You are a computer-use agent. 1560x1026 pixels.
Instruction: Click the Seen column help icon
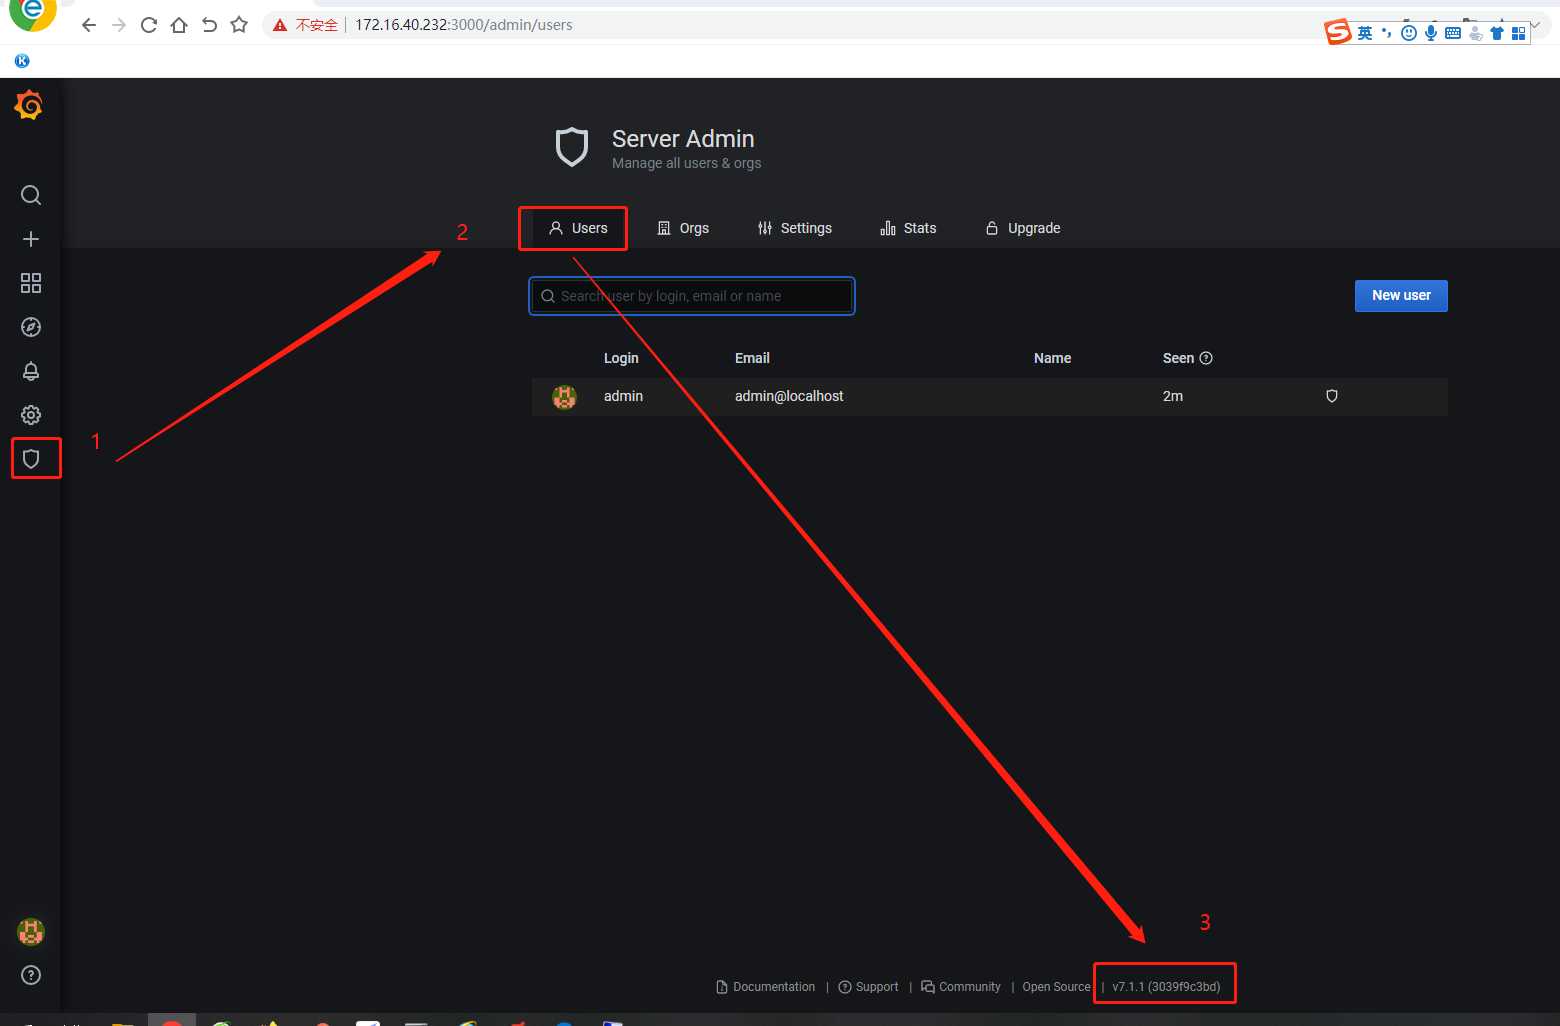1206,358
